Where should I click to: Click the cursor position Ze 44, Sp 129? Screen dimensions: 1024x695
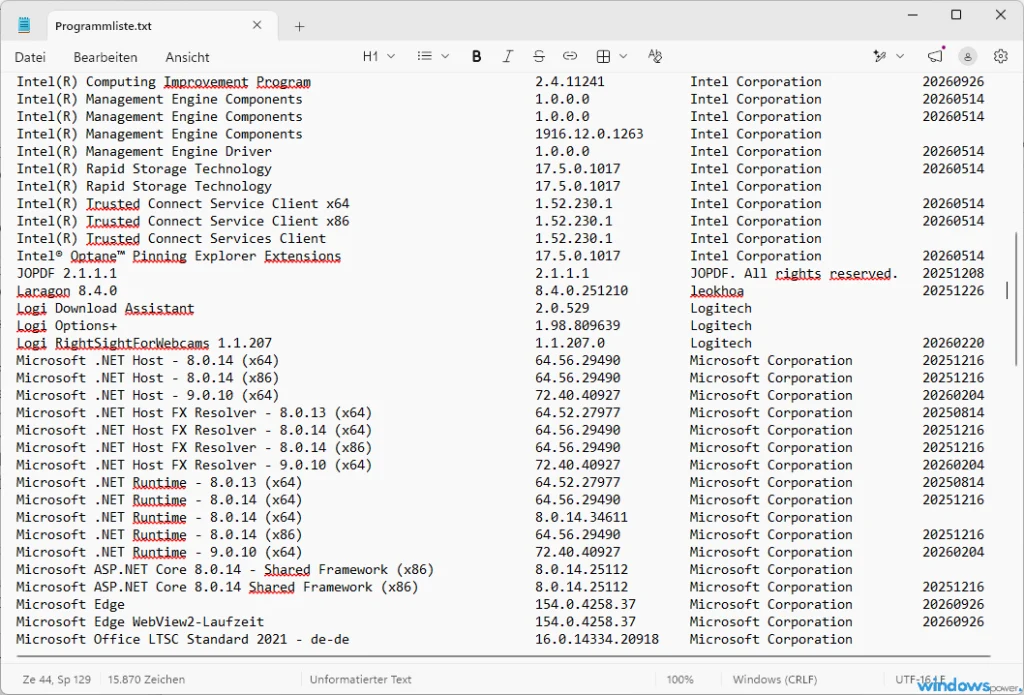point(57,679)
